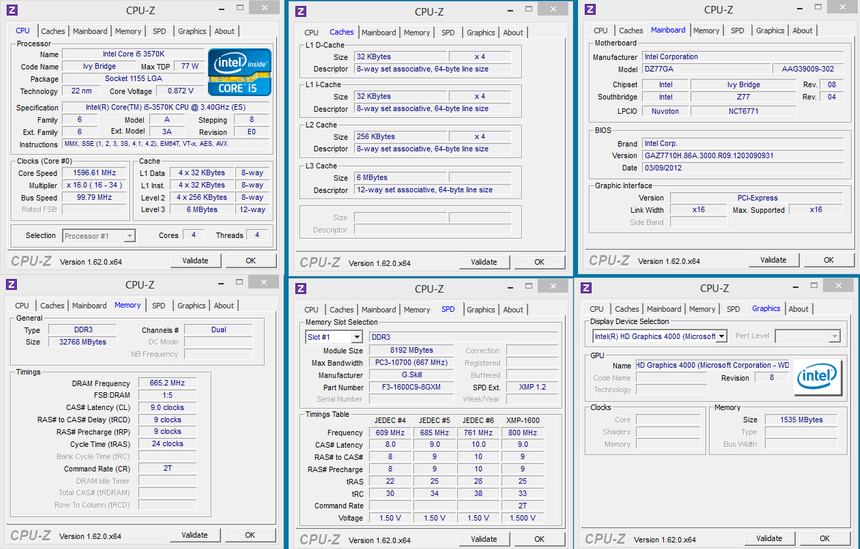Click OK in the SPD timings window
Viewport: 860px width, 549px height.
click(x=539, y=539)
